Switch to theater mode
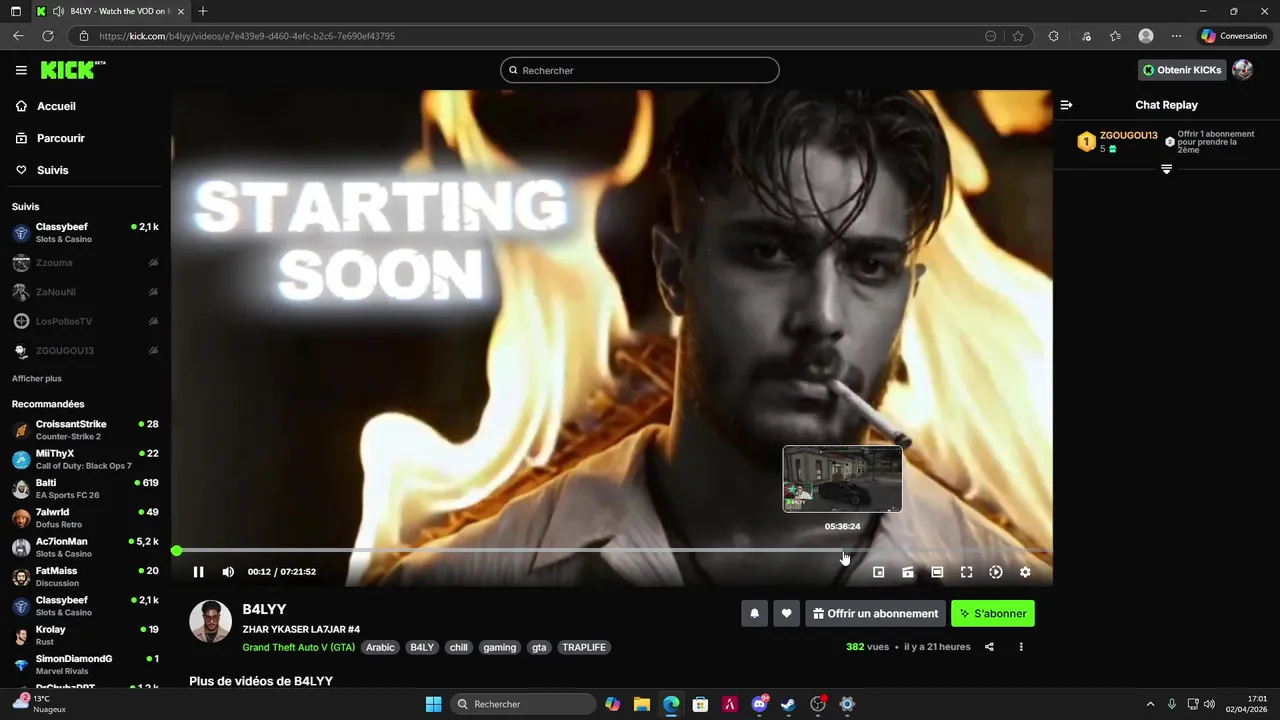The image size is (1280, 720). (937, 572)
